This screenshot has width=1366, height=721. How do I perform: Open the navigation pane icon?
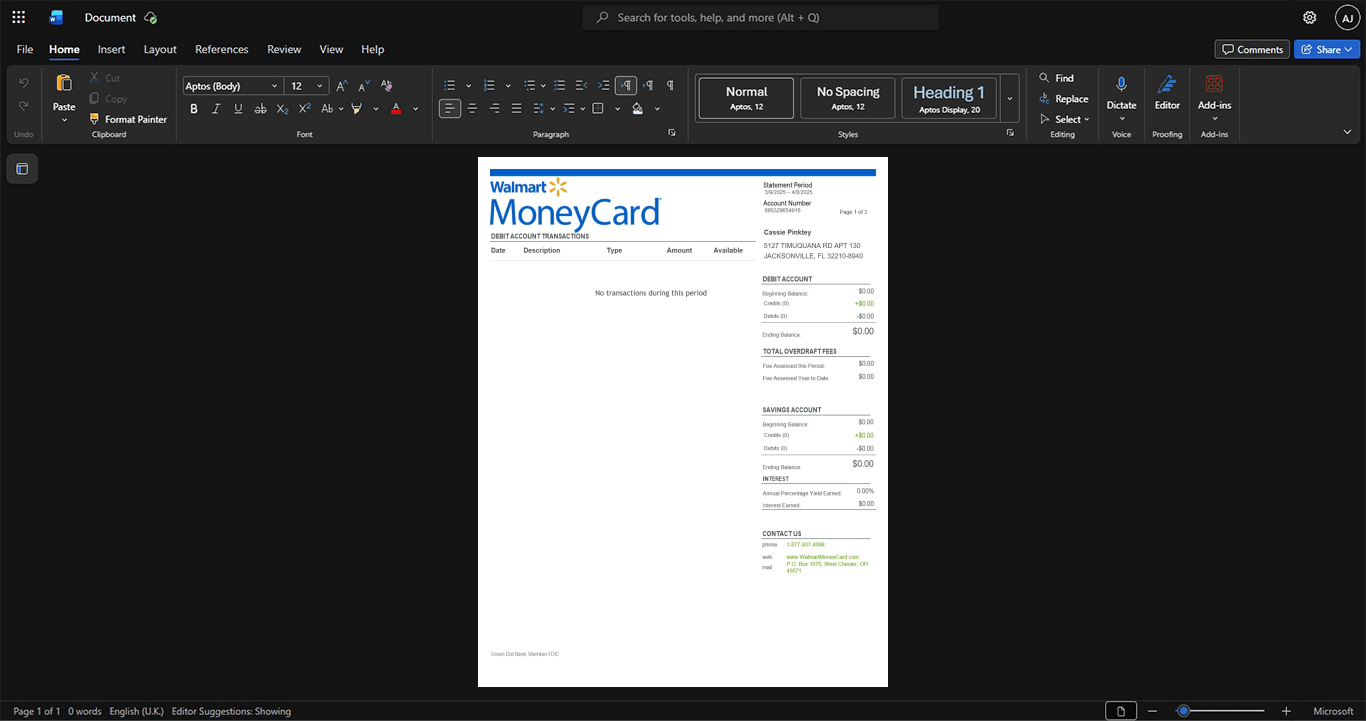click(x=22, y=169)
